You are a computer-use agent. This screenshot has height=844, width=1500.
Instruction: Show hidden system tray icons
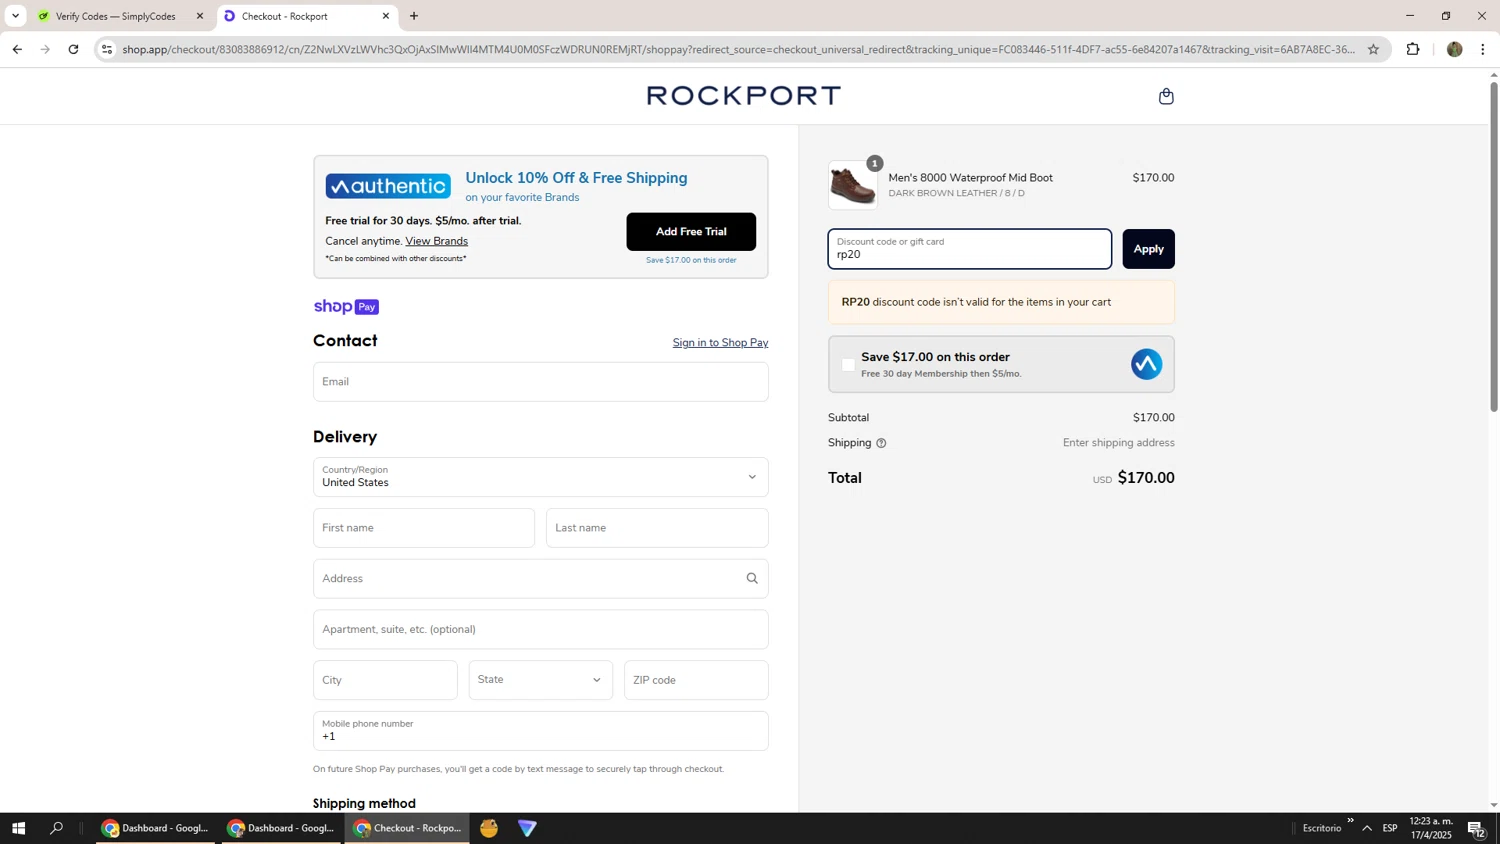coord(1367,828)
